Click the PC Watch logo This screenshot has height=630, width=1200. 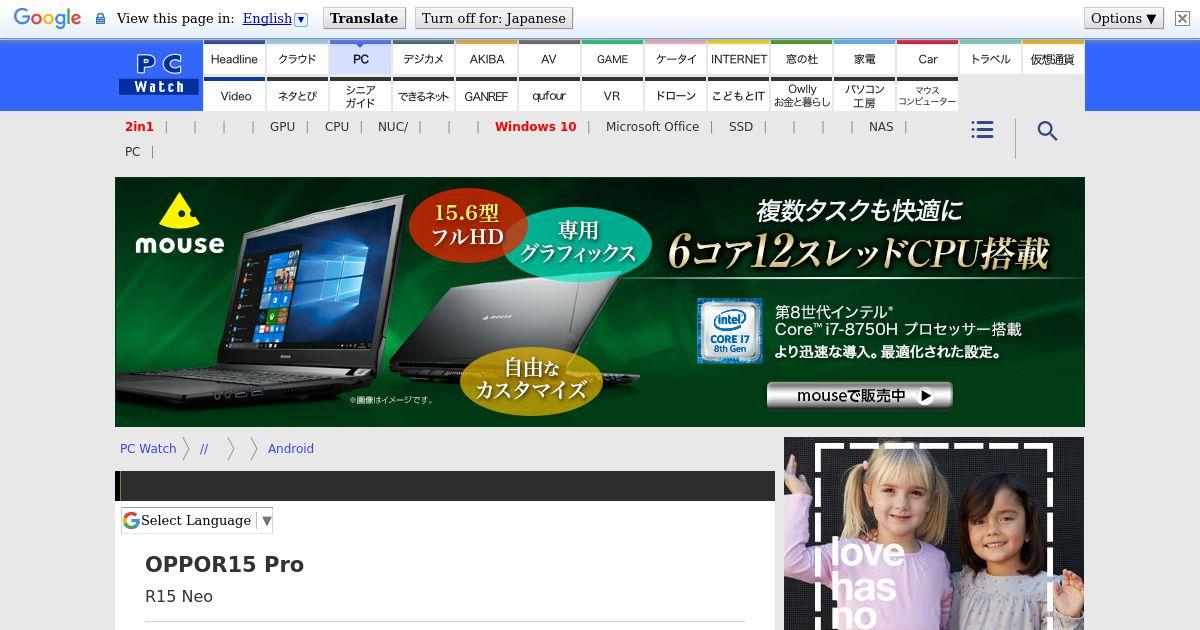(159, 74)
